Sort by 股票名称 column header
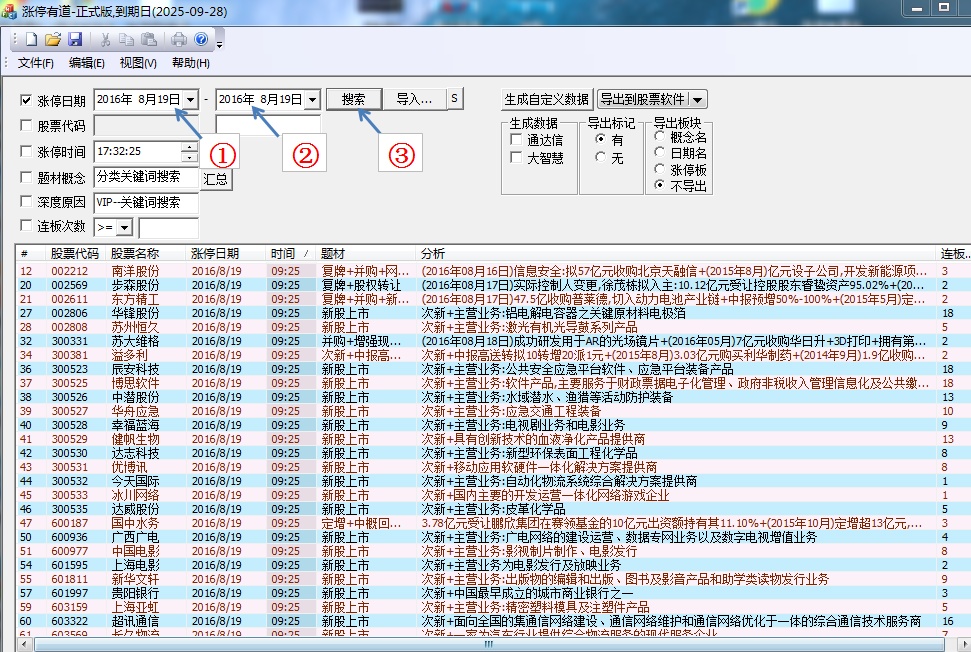Viewport: 971px width, 652px height. pyautogui.click(x=135, y=253)
